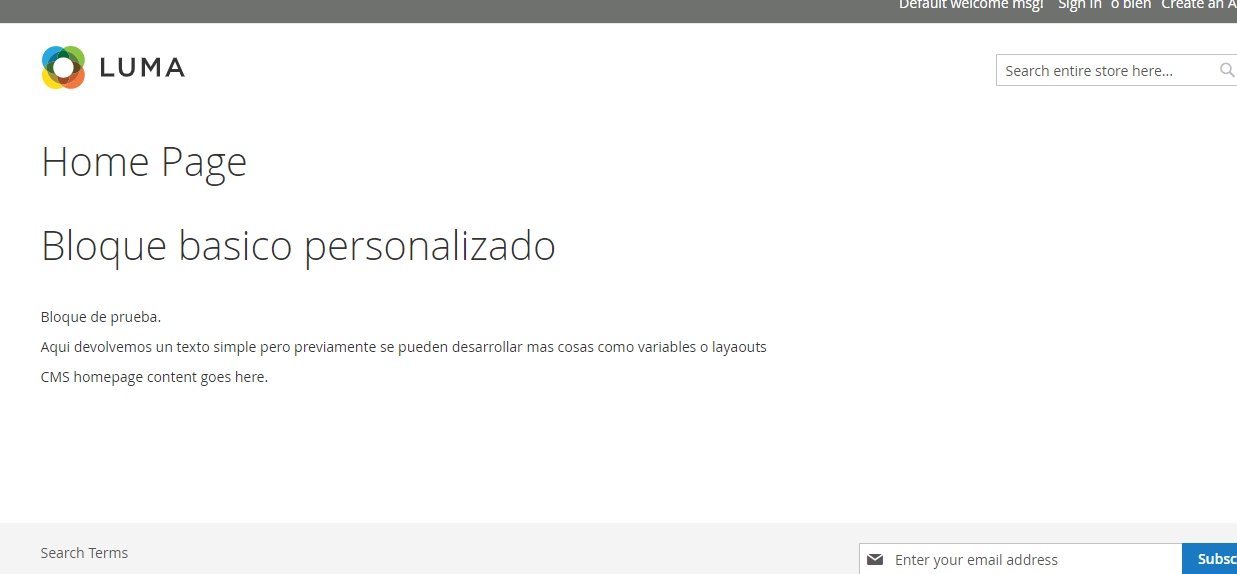Click the CMS homepage content goes here text

pyautogui.click(x=154, y=377)
